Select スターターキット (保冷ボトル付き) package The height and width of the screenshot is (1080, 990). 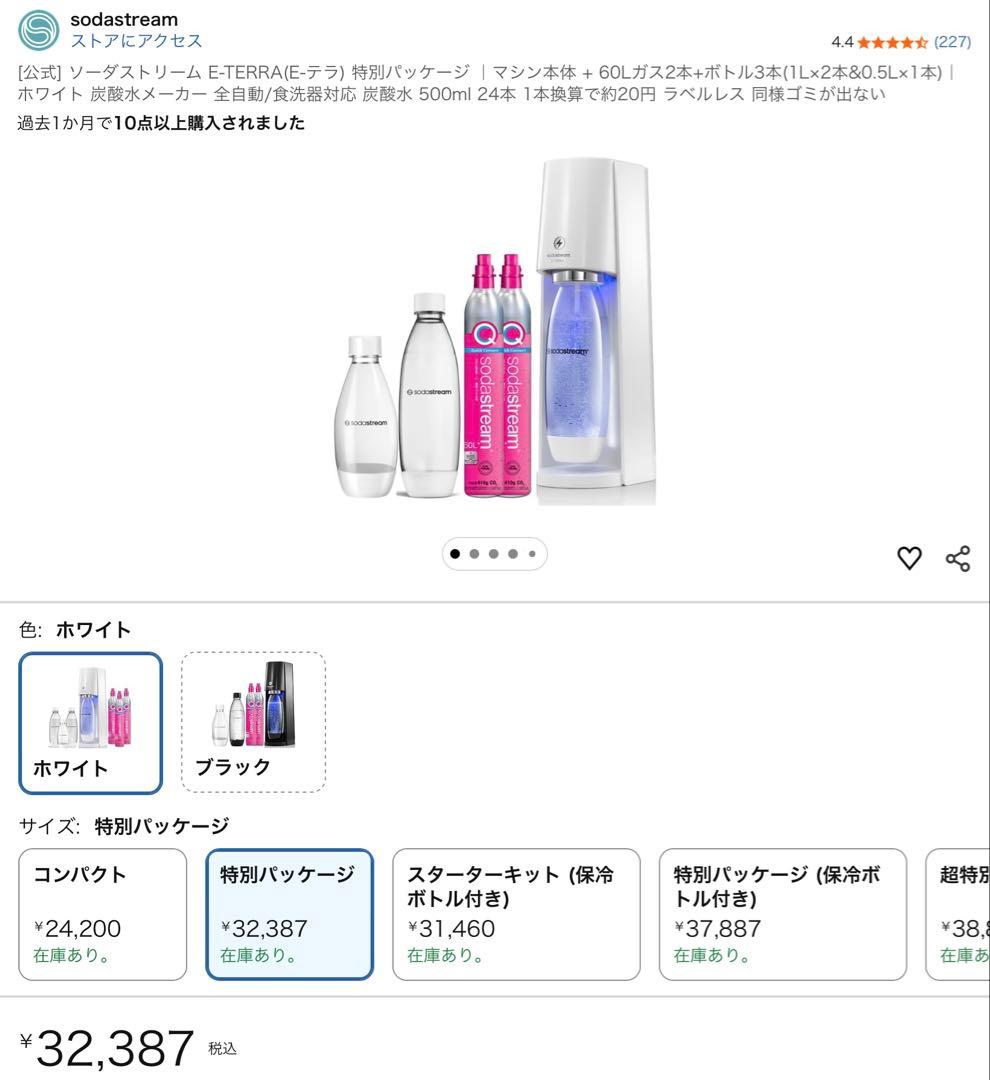517,913
